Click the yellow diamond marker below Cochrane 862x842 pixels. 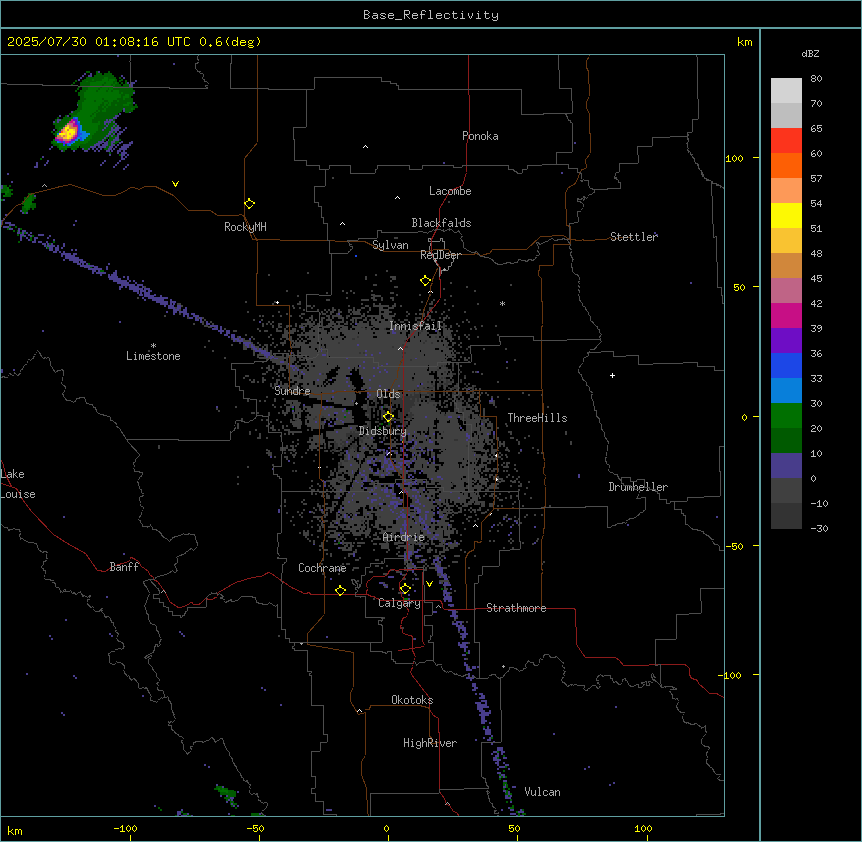point(340,590)
